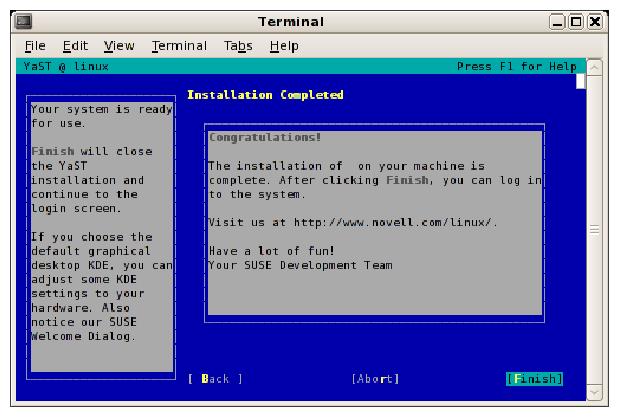Open the Help menu

click(284, 46)
